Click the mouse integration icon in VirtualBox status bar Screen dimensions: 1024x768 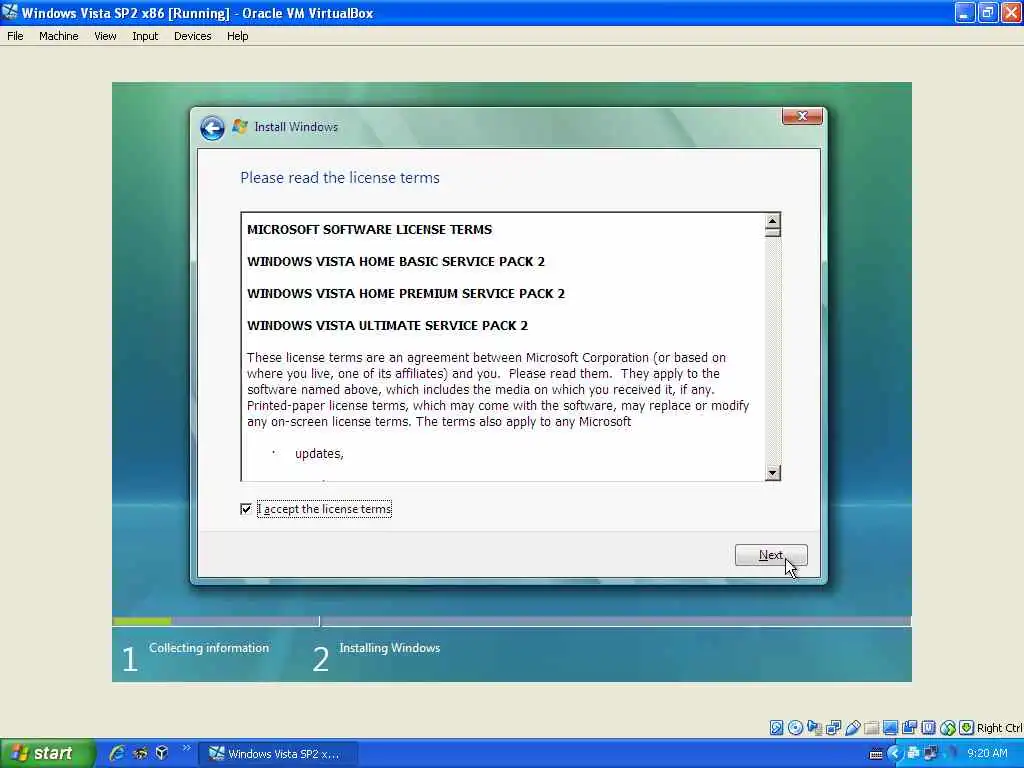948,728
